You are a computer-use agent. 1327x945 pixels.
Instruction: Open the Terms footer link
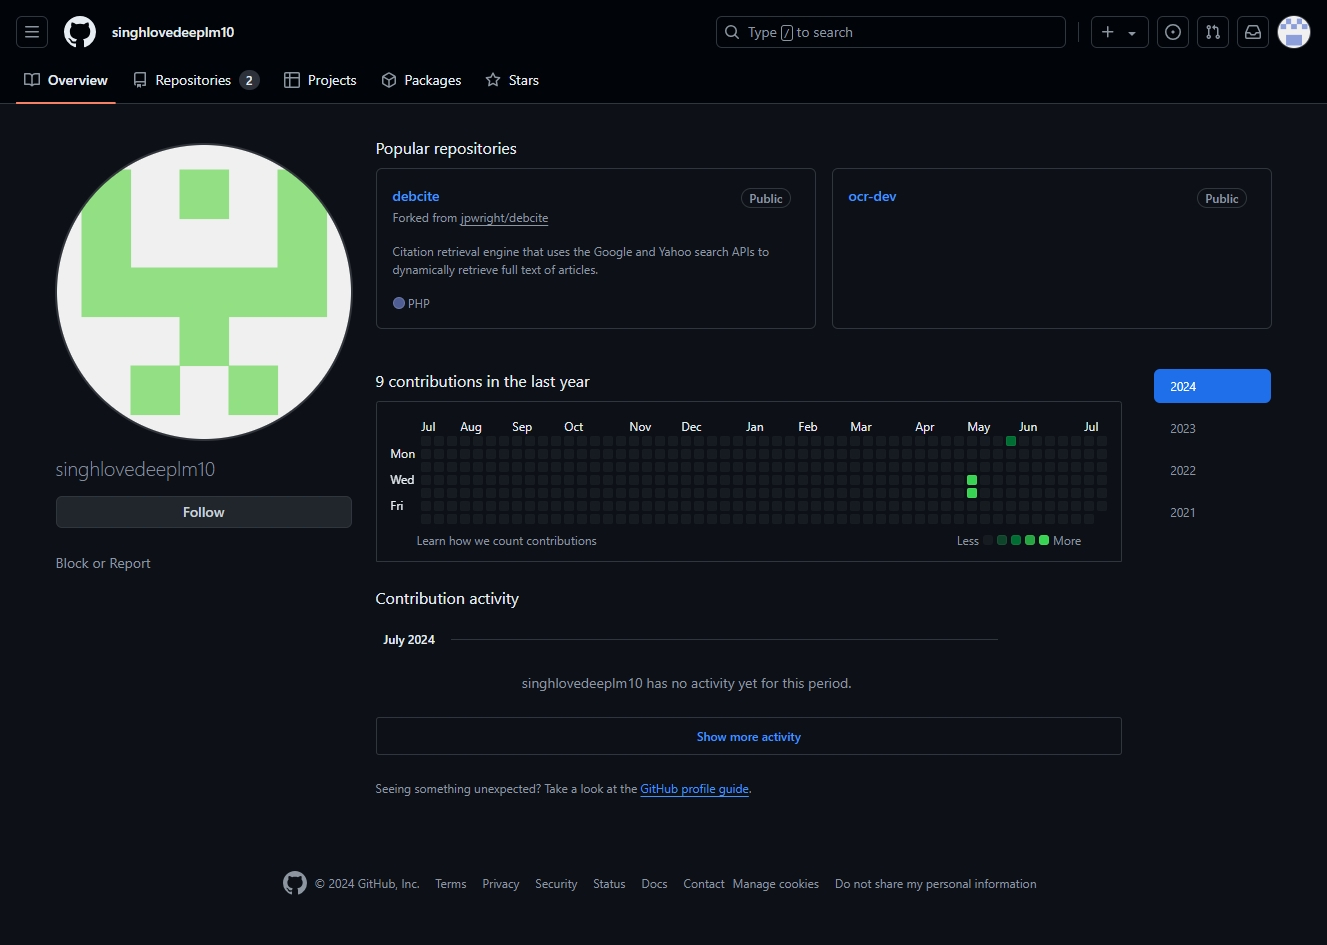(451, 884)
